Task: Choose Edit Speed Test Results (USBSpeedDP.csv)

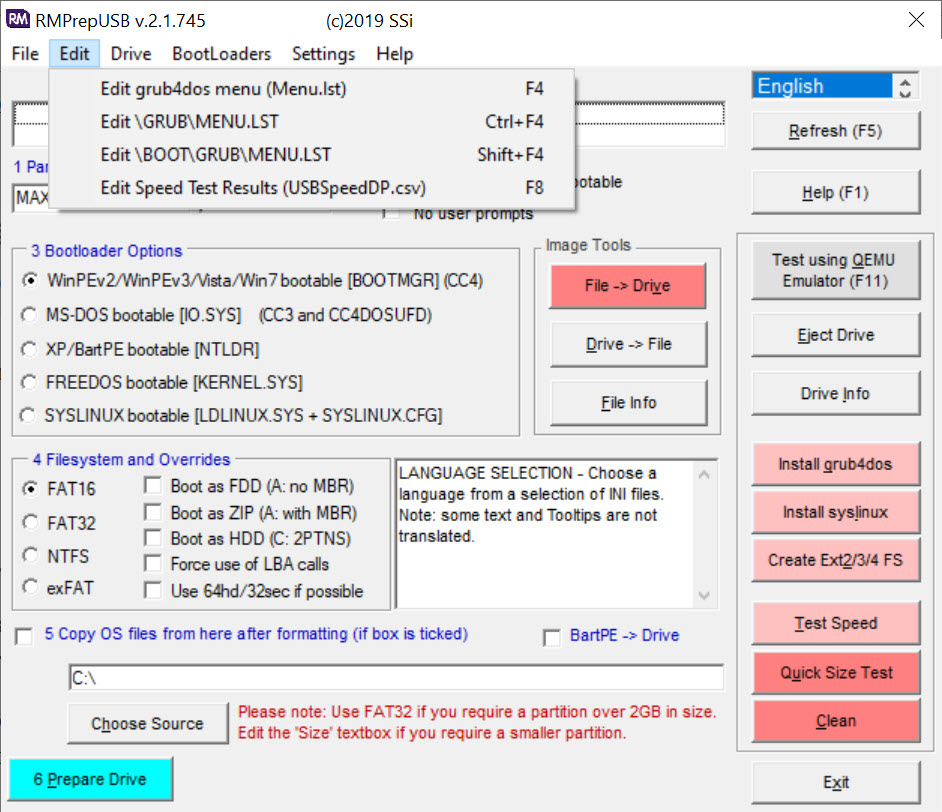Action: coord(311,188)
